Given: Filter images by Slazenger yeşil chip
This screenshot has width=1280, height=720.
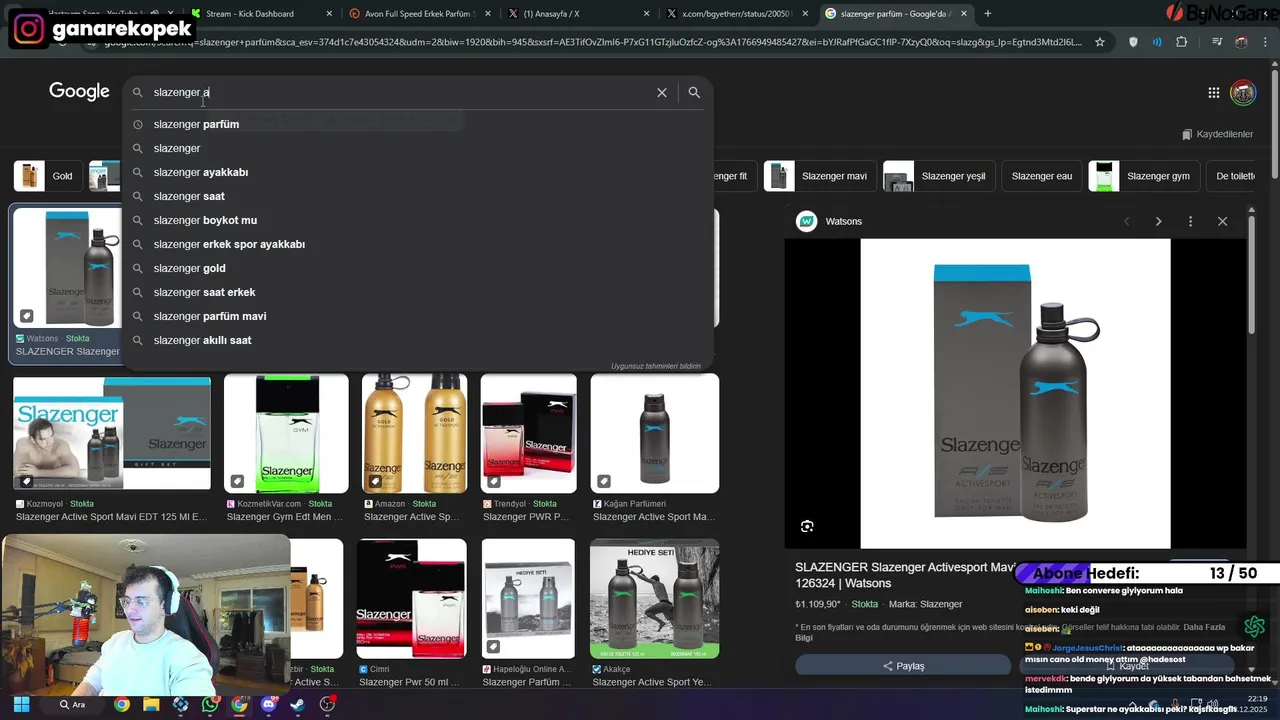Looking at the screenshot, I should [x=939, y=176].
